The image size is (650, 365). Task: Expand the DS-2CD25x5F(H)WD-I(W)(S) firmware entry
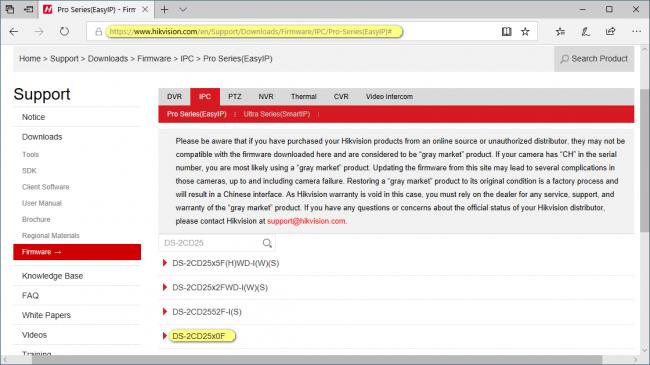(x=226, y=263)
